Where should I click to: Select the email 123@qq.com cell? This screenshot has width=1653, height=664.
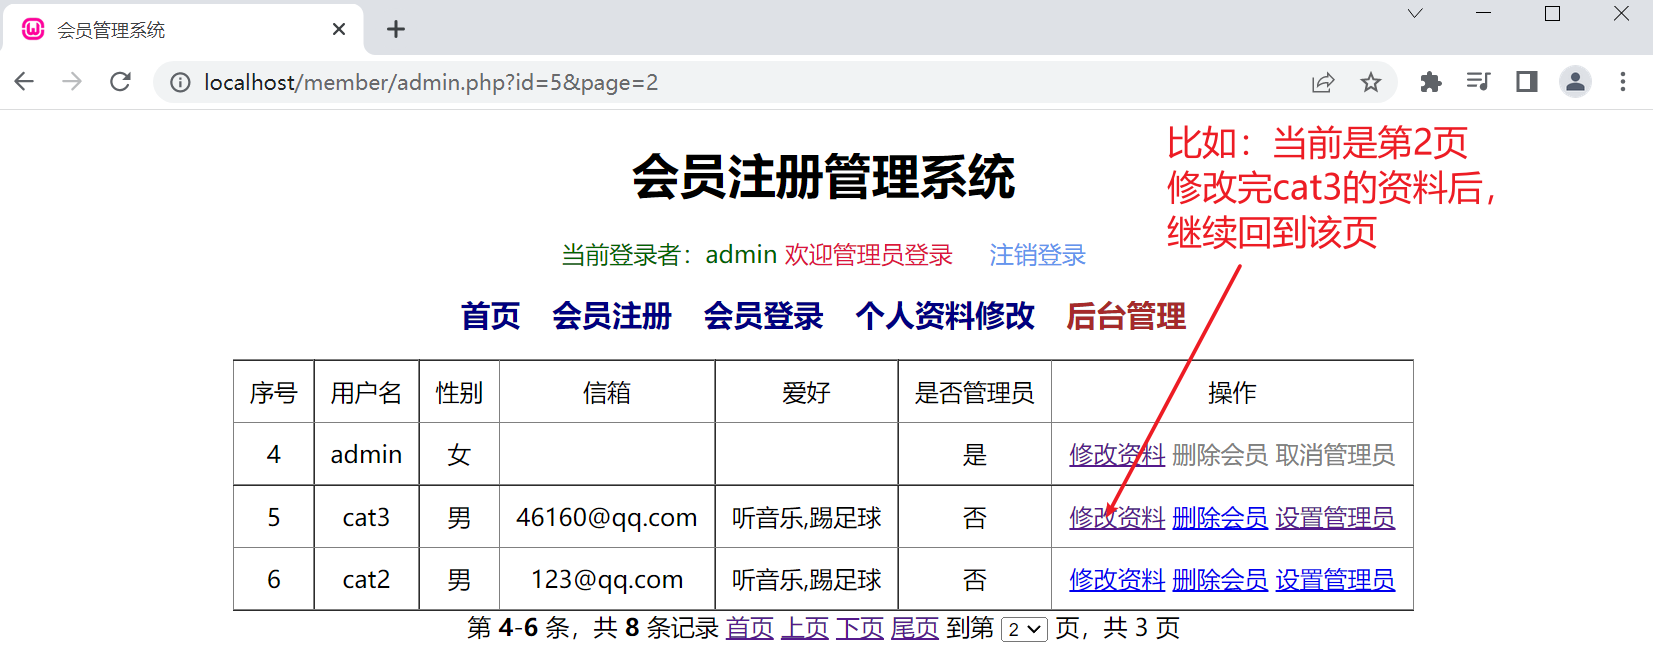tap(607, 579)
